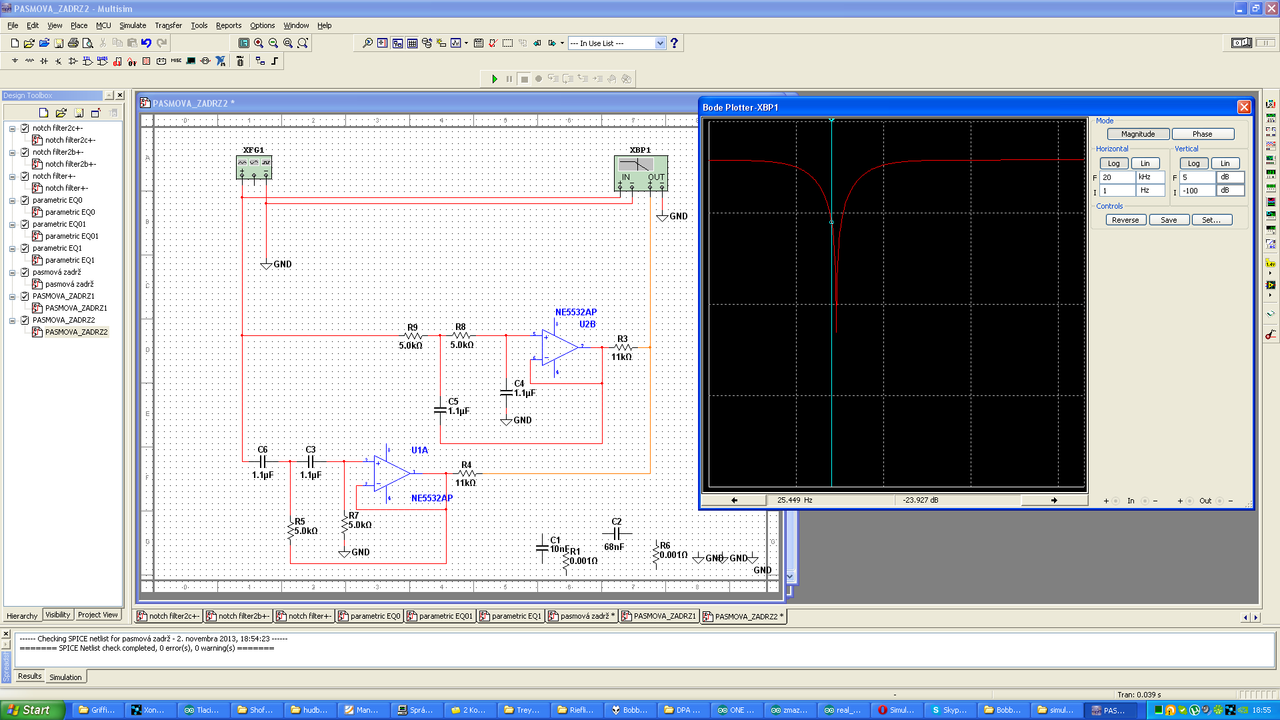This screenshot has width=1280, height=720.
Task: Collapse the pasmová zadrž tree node
Action: [12, 272]
